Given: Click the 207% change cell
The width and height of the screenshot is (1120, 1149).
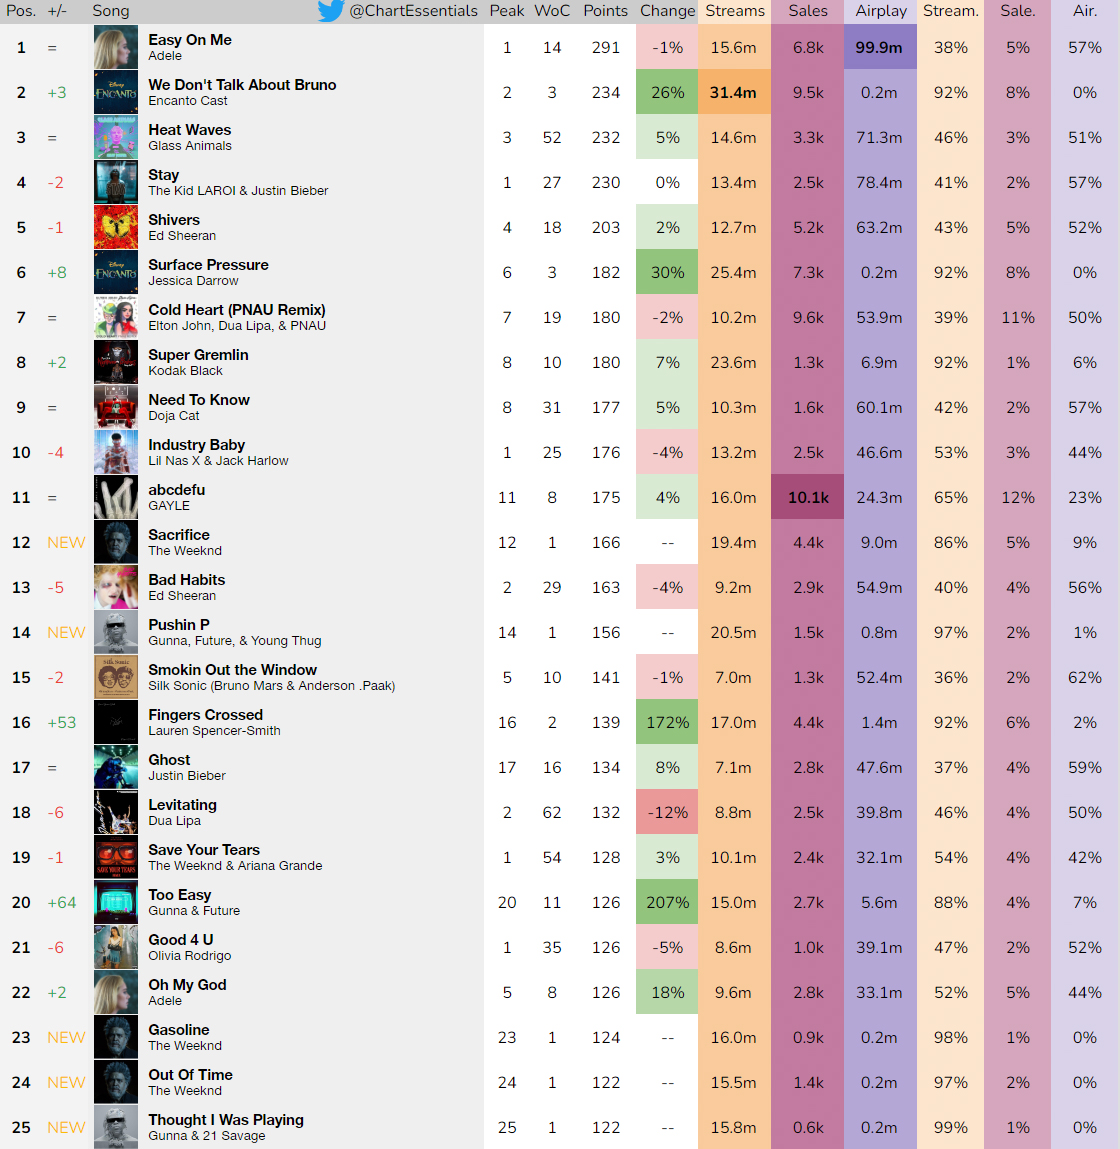Looking at the screenshot, I should tap(667, 902).
